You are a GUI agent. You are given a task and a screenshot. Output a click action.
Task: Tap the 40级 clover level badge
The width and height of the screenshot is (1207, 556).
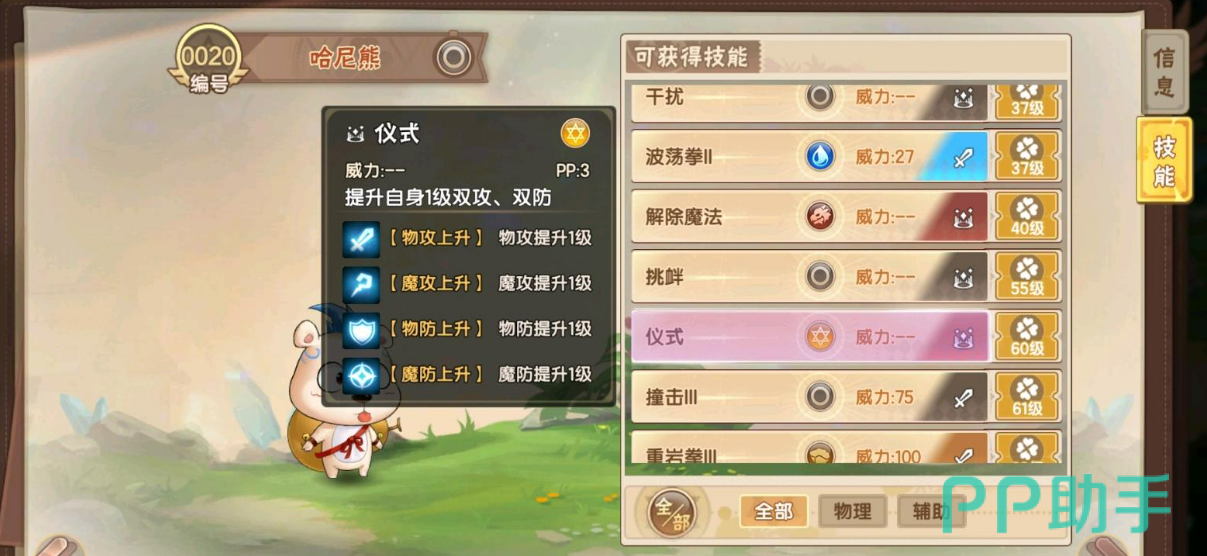click(x=1026, y=217)
